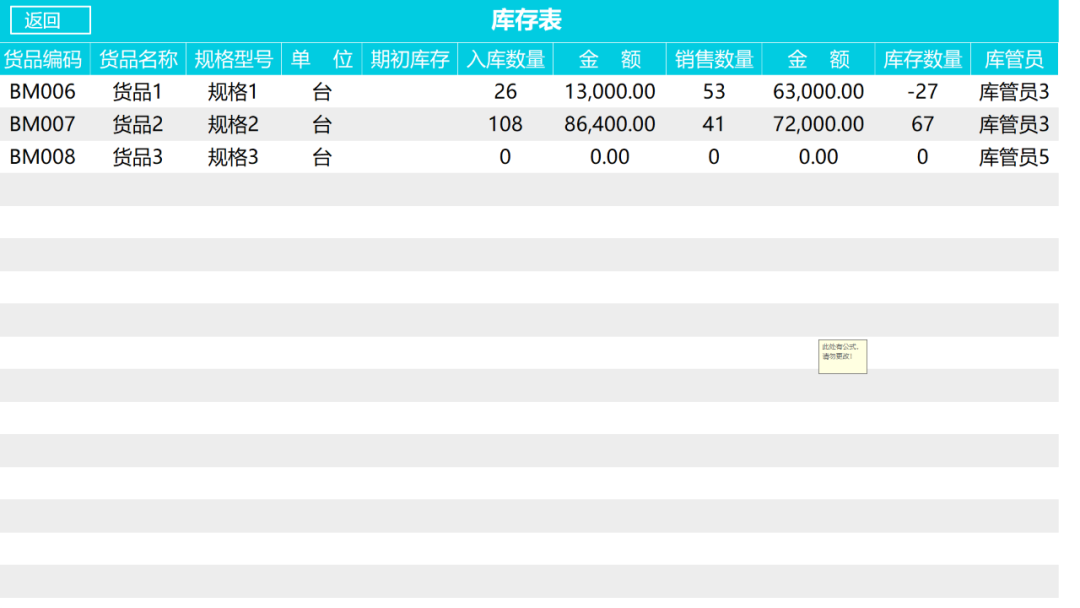1080x608 pixels.
Task: Click the yellow formula warning note
Action: (x=842, y=356)
